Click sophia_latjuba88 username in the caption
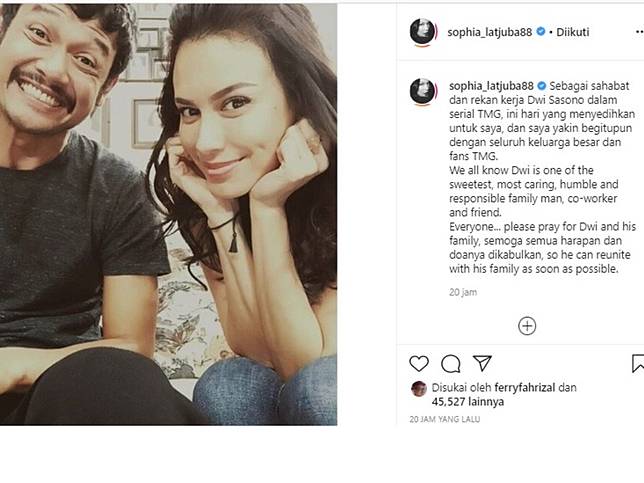This screenshot has width=644, height=483. click(492, 87)
